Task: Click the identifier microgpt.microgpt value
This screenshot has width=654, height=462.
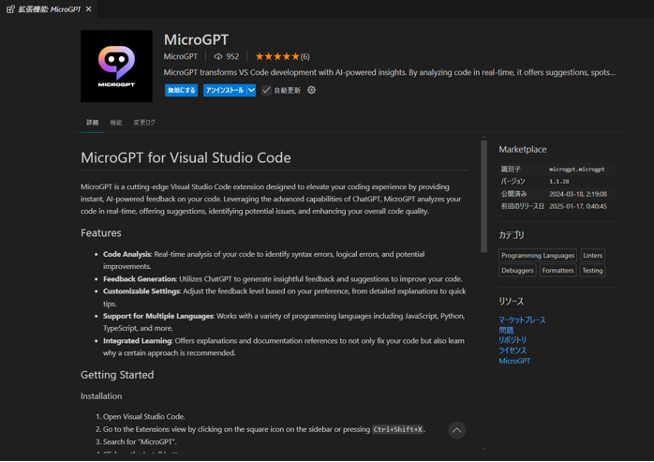Action: point(576,169)
